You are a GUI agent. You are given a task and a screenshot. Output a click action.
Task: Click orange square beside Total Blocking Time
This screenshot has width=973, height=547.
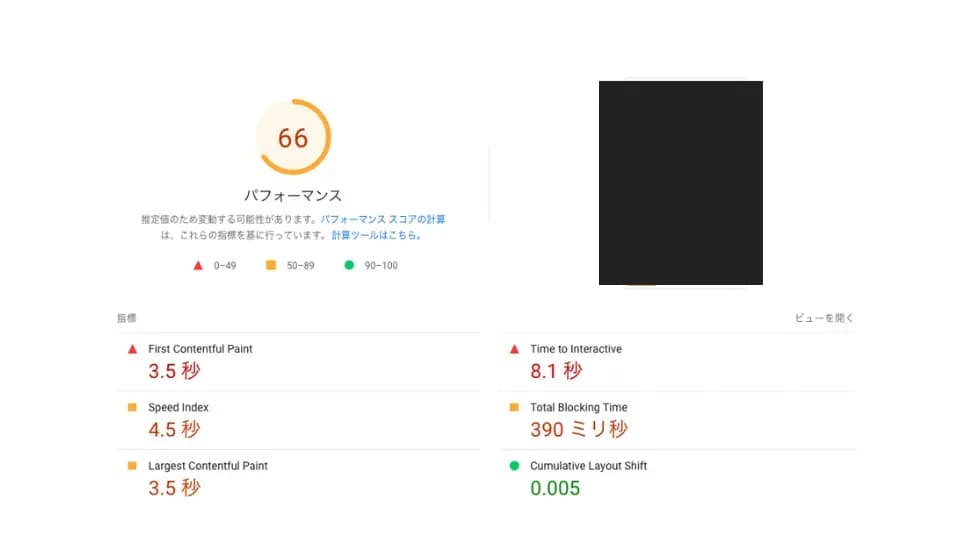pyautogui.click(x=514, y=408)
